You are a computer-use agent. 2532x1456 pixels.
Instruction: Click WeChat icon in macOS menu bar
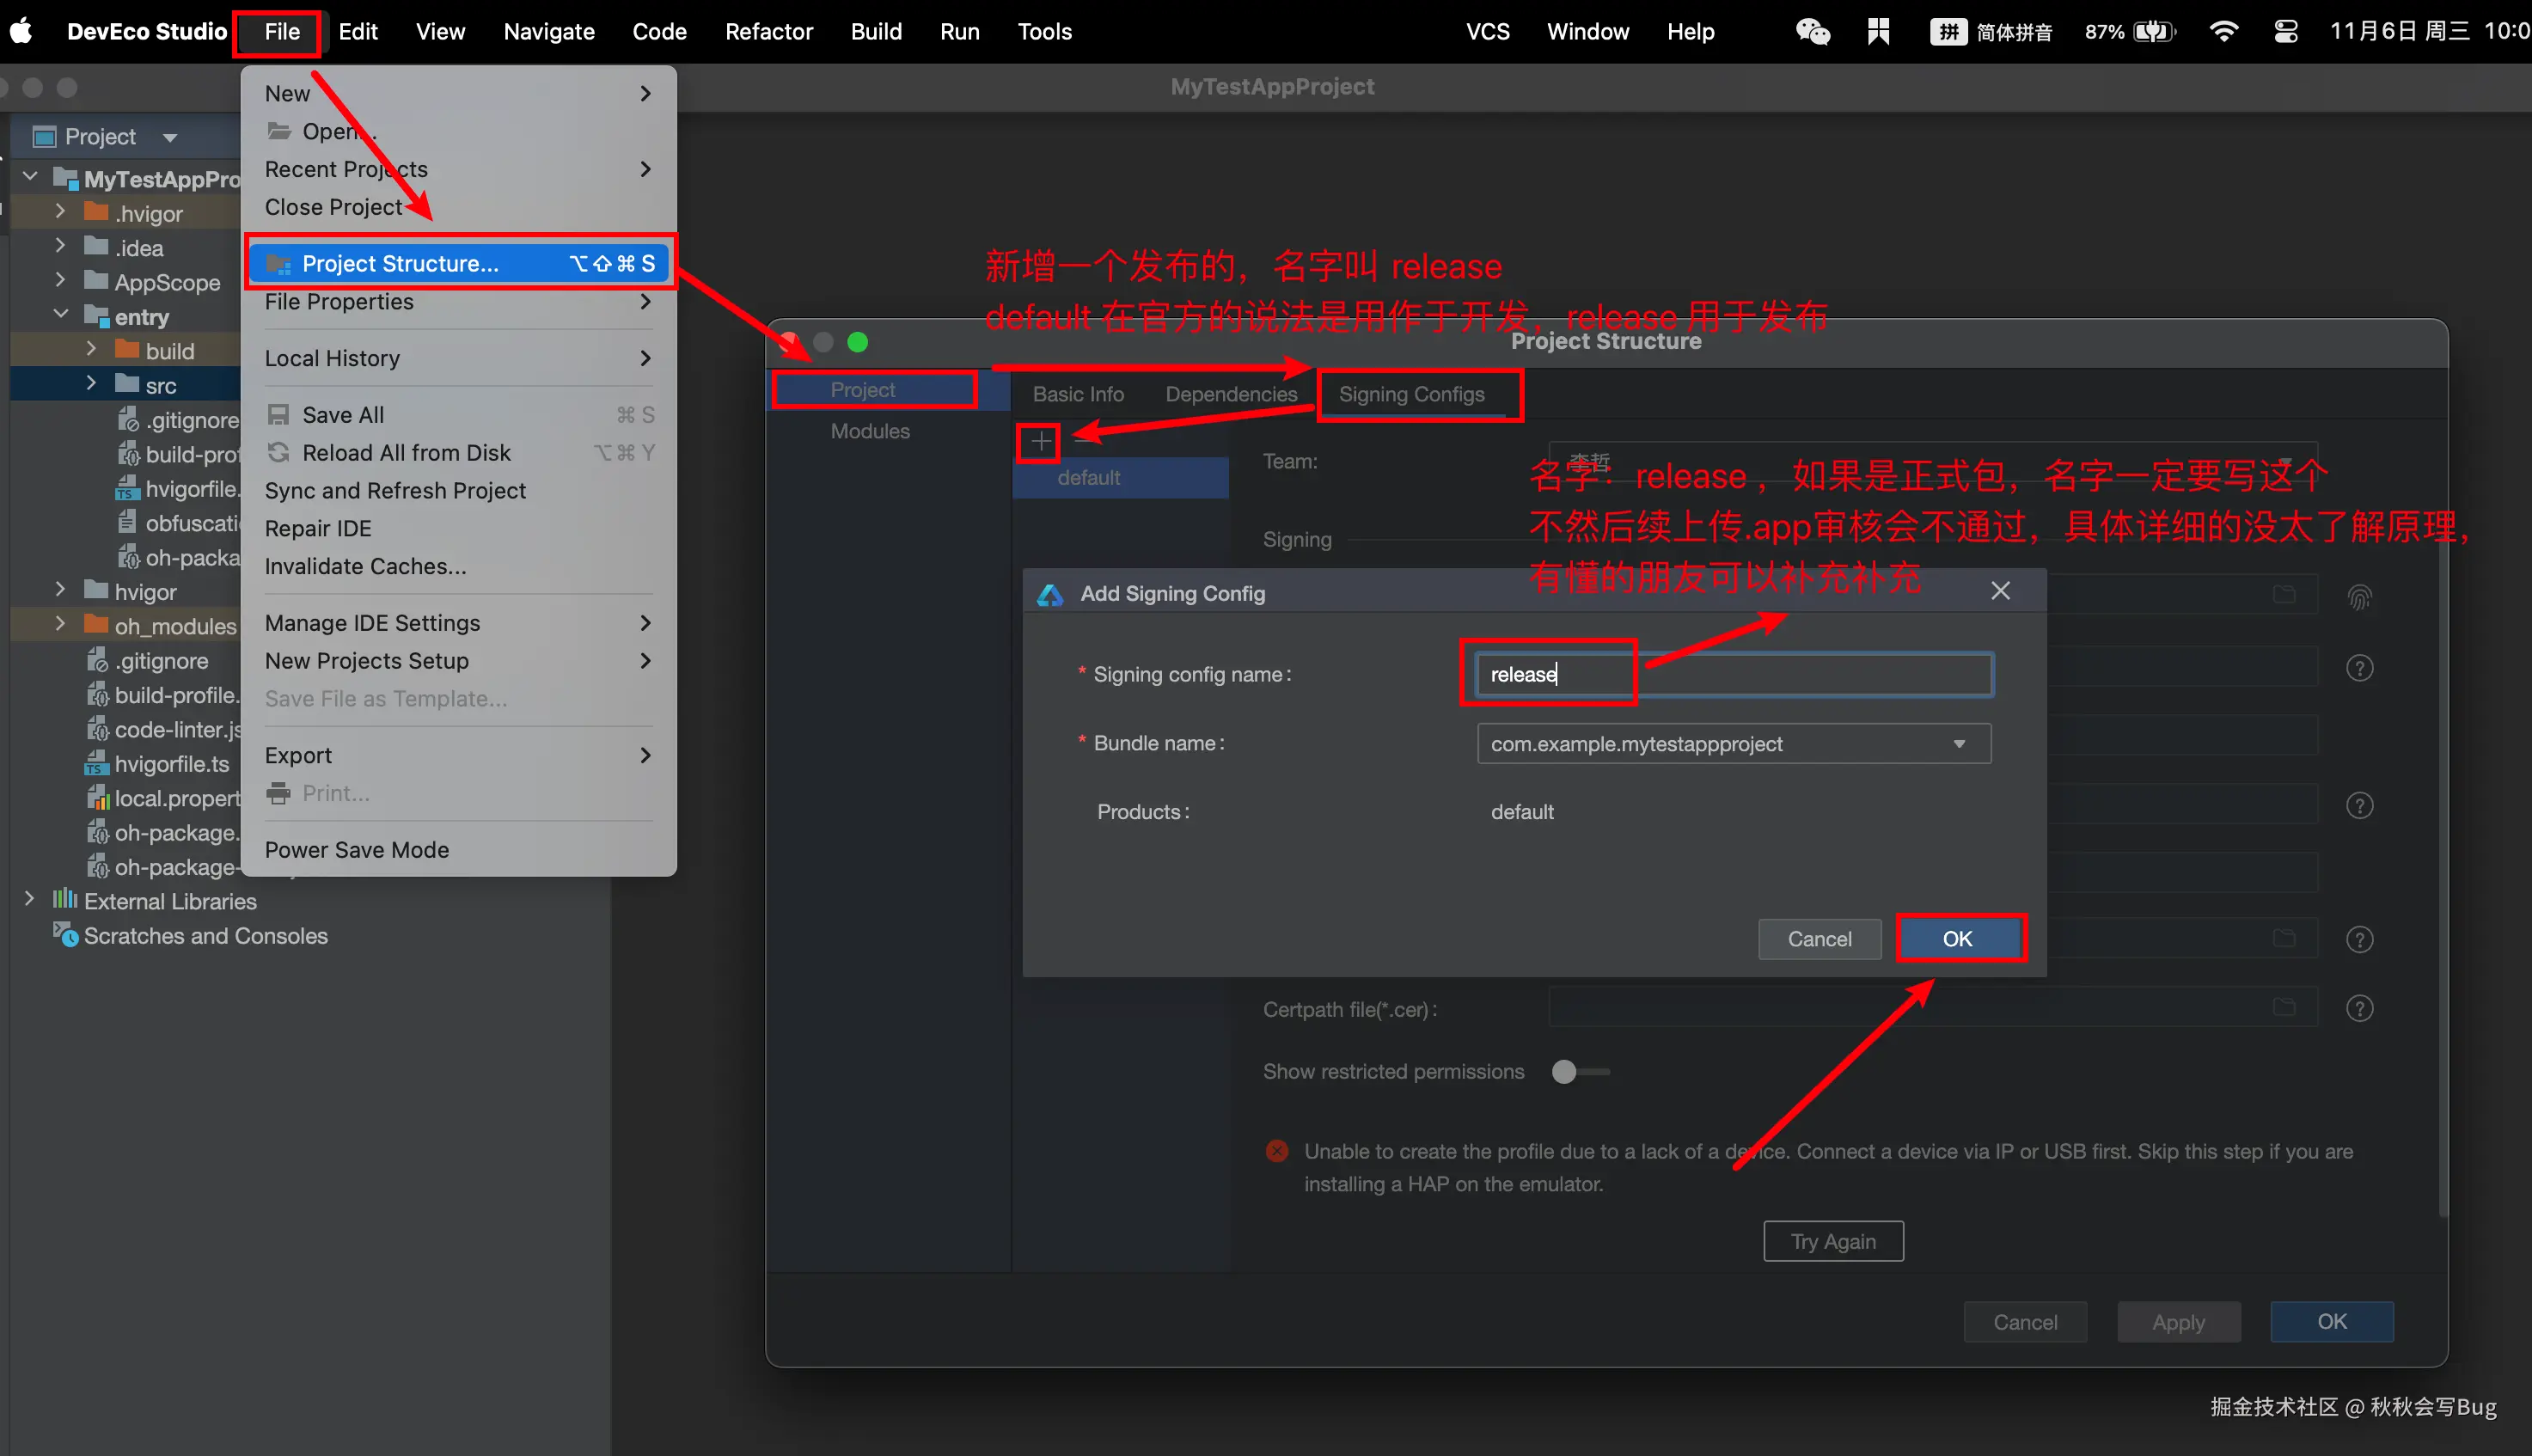pos(1812,31)
